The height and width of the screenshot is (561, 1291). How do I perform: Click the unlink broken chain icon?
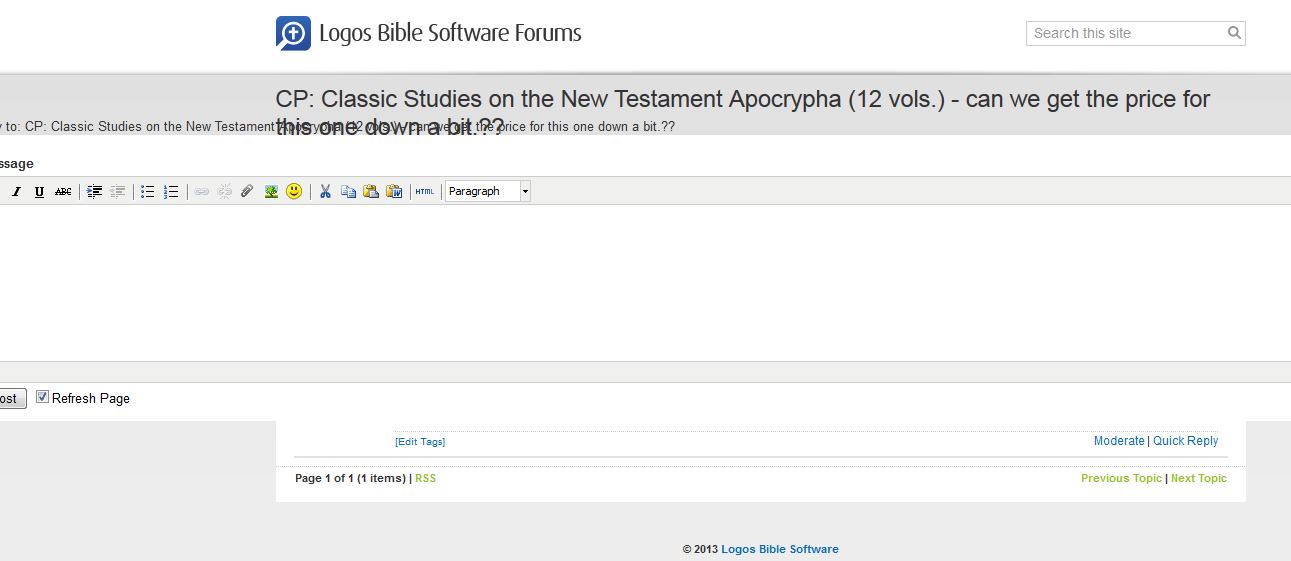point(225,191)
